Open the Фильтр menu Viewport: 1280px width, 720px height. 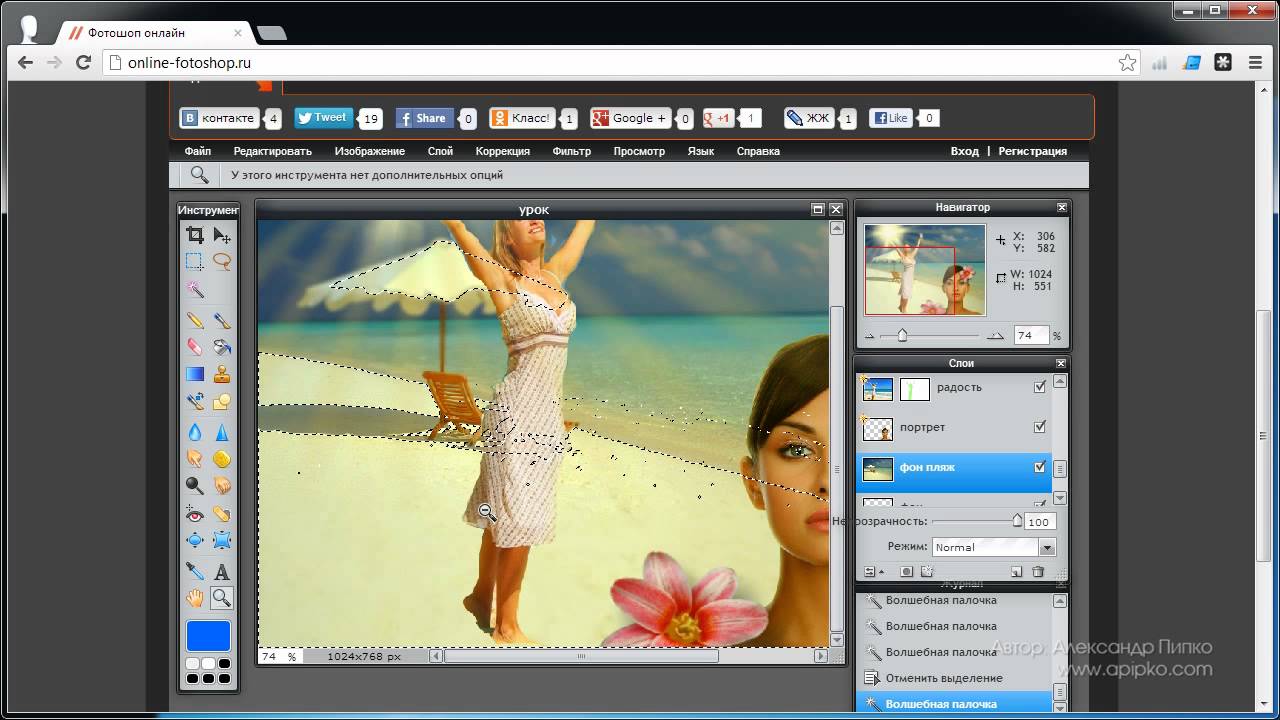[571, 151]
